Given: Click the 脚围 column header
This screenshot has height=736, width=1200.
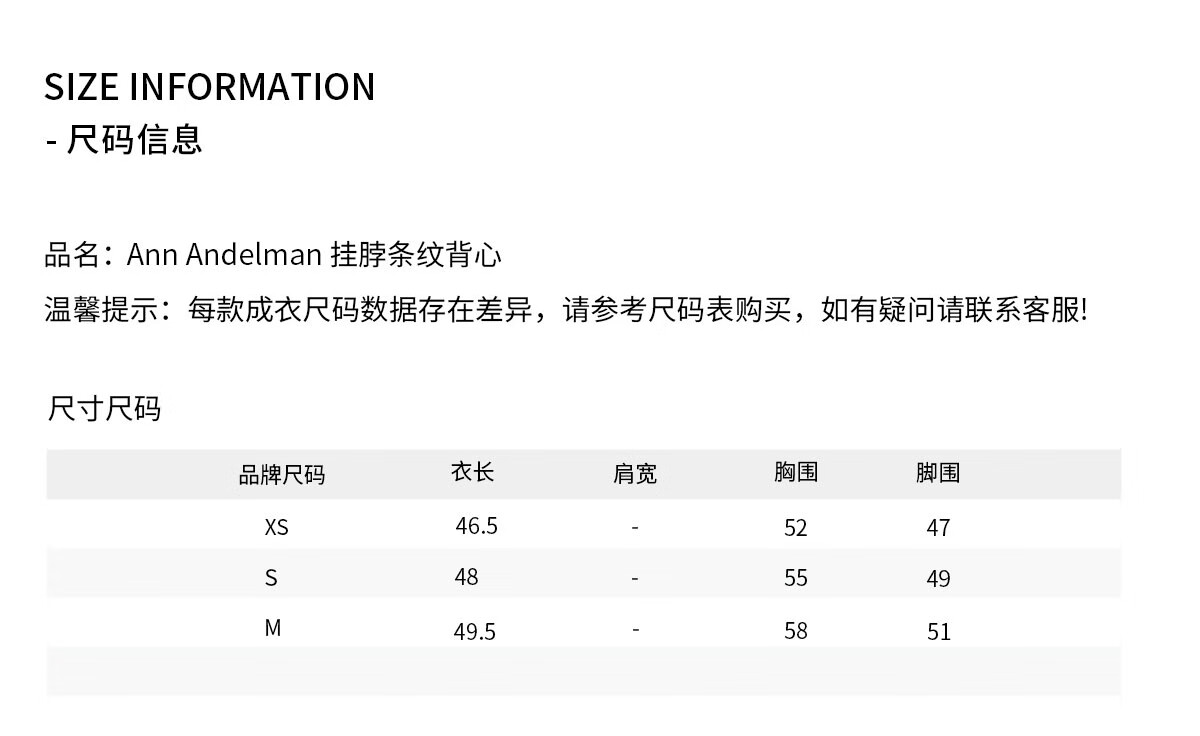Looking at the screenshot, I should click(x=938, y=473).
